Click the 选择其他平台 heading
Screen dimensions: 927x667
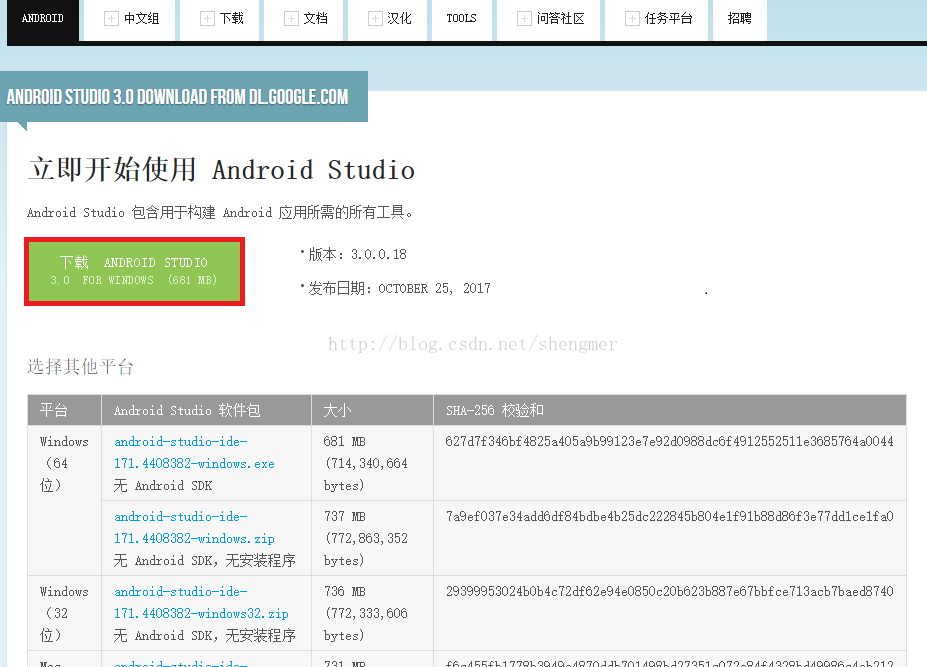(80, 367)
